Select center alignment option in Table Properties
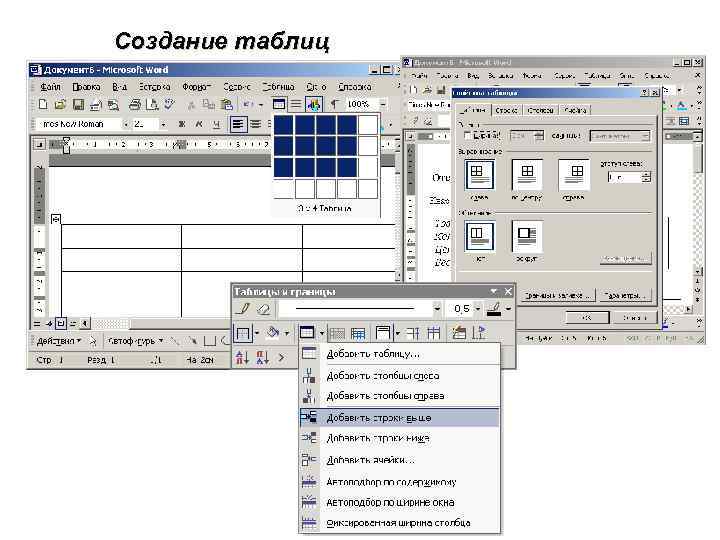720x540 pixels. (x=527, y=174)
